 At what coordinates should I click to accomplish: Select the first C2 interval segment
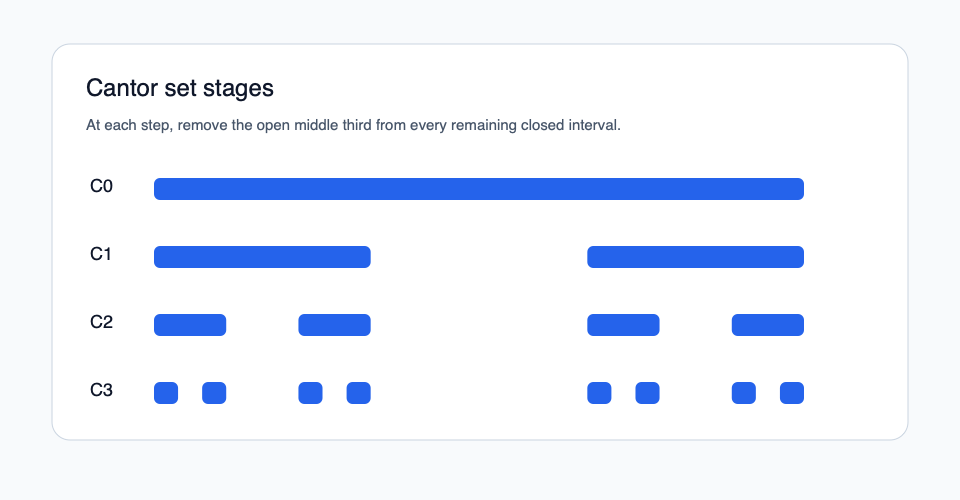click(190, 325)
